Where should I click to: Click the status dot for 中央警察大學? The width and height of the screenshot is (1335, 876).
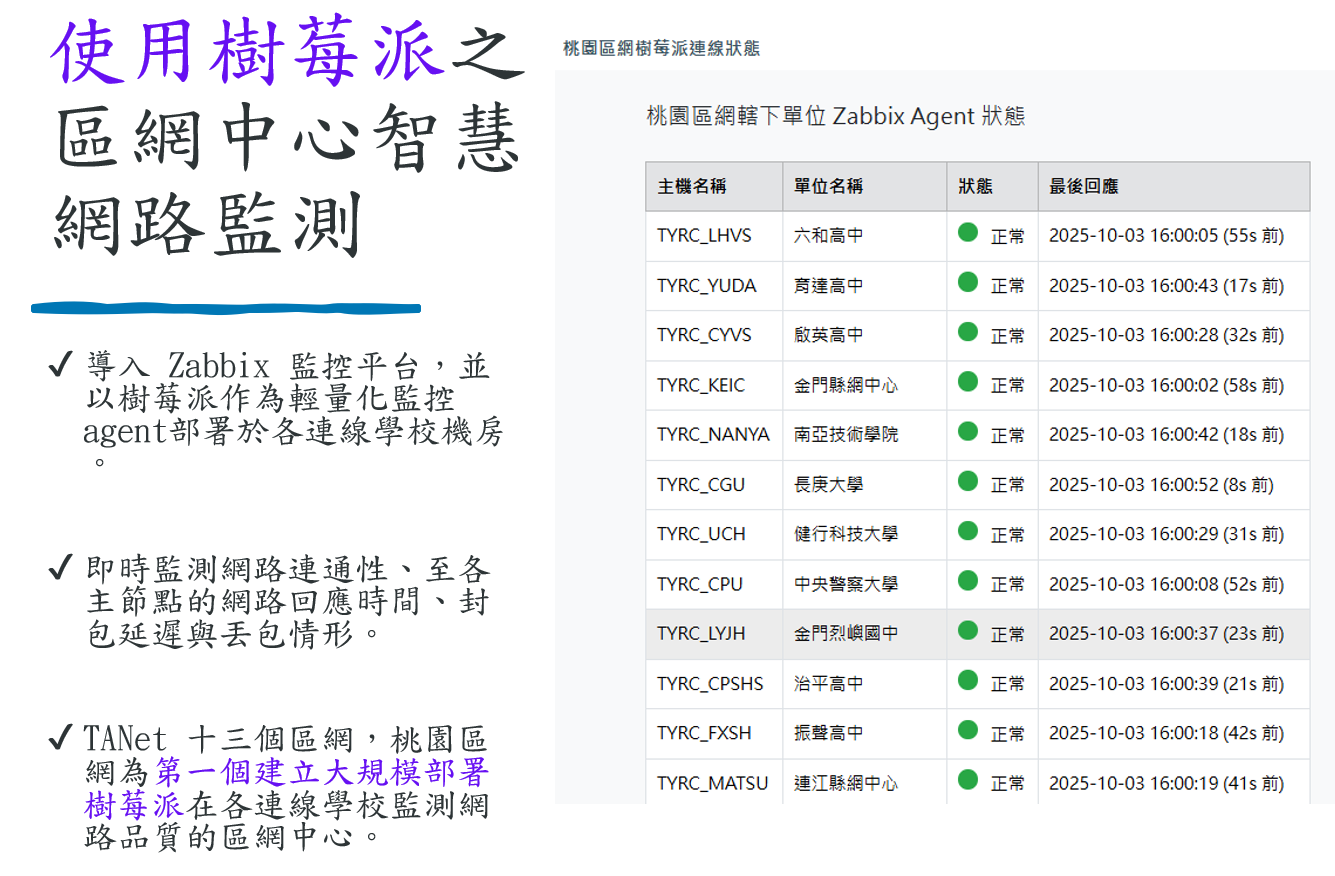click(967, 581)
